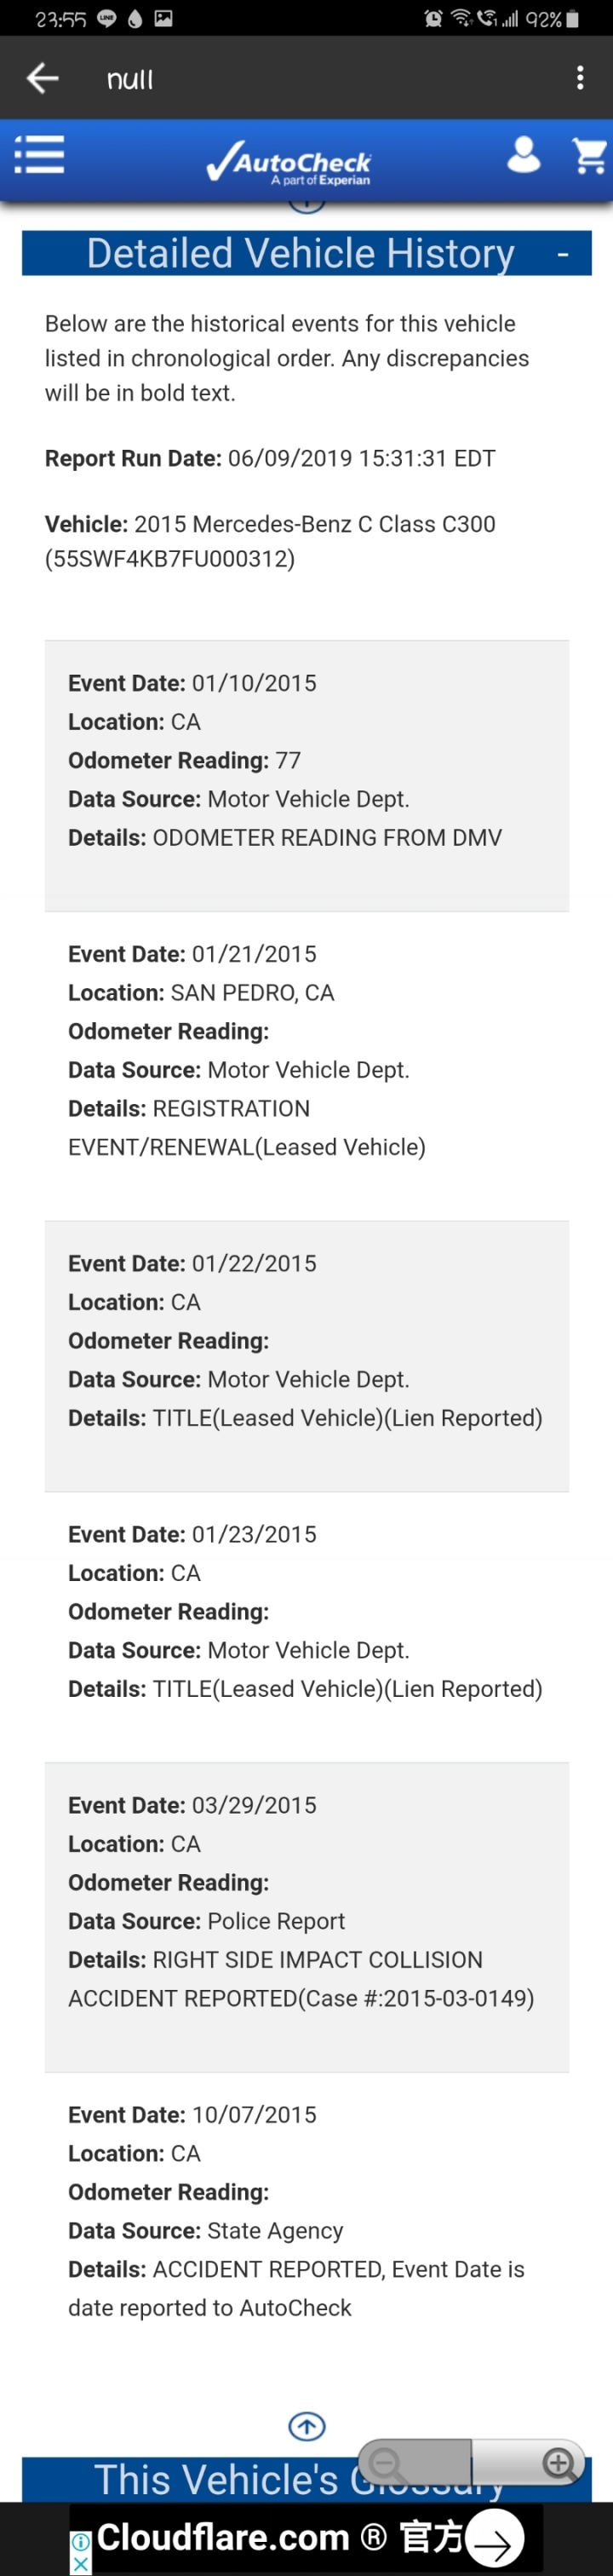Open the AutoCheck hamburger menu
613x2576 pixels.
40,155
